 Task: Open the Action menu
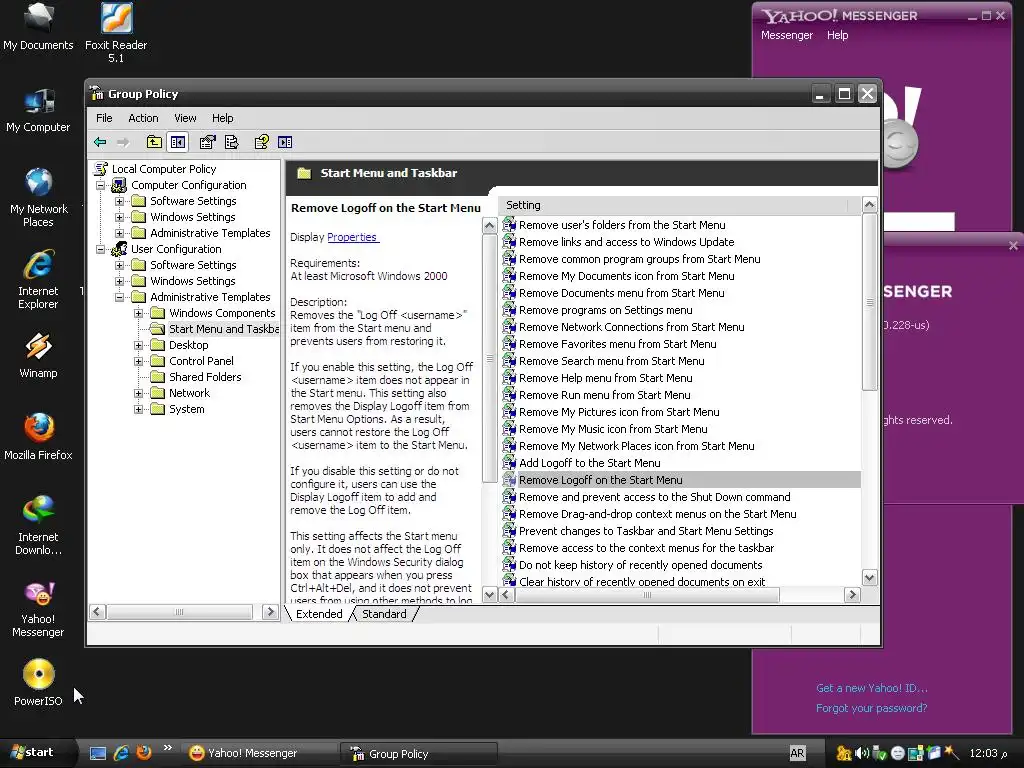(143, 118)
